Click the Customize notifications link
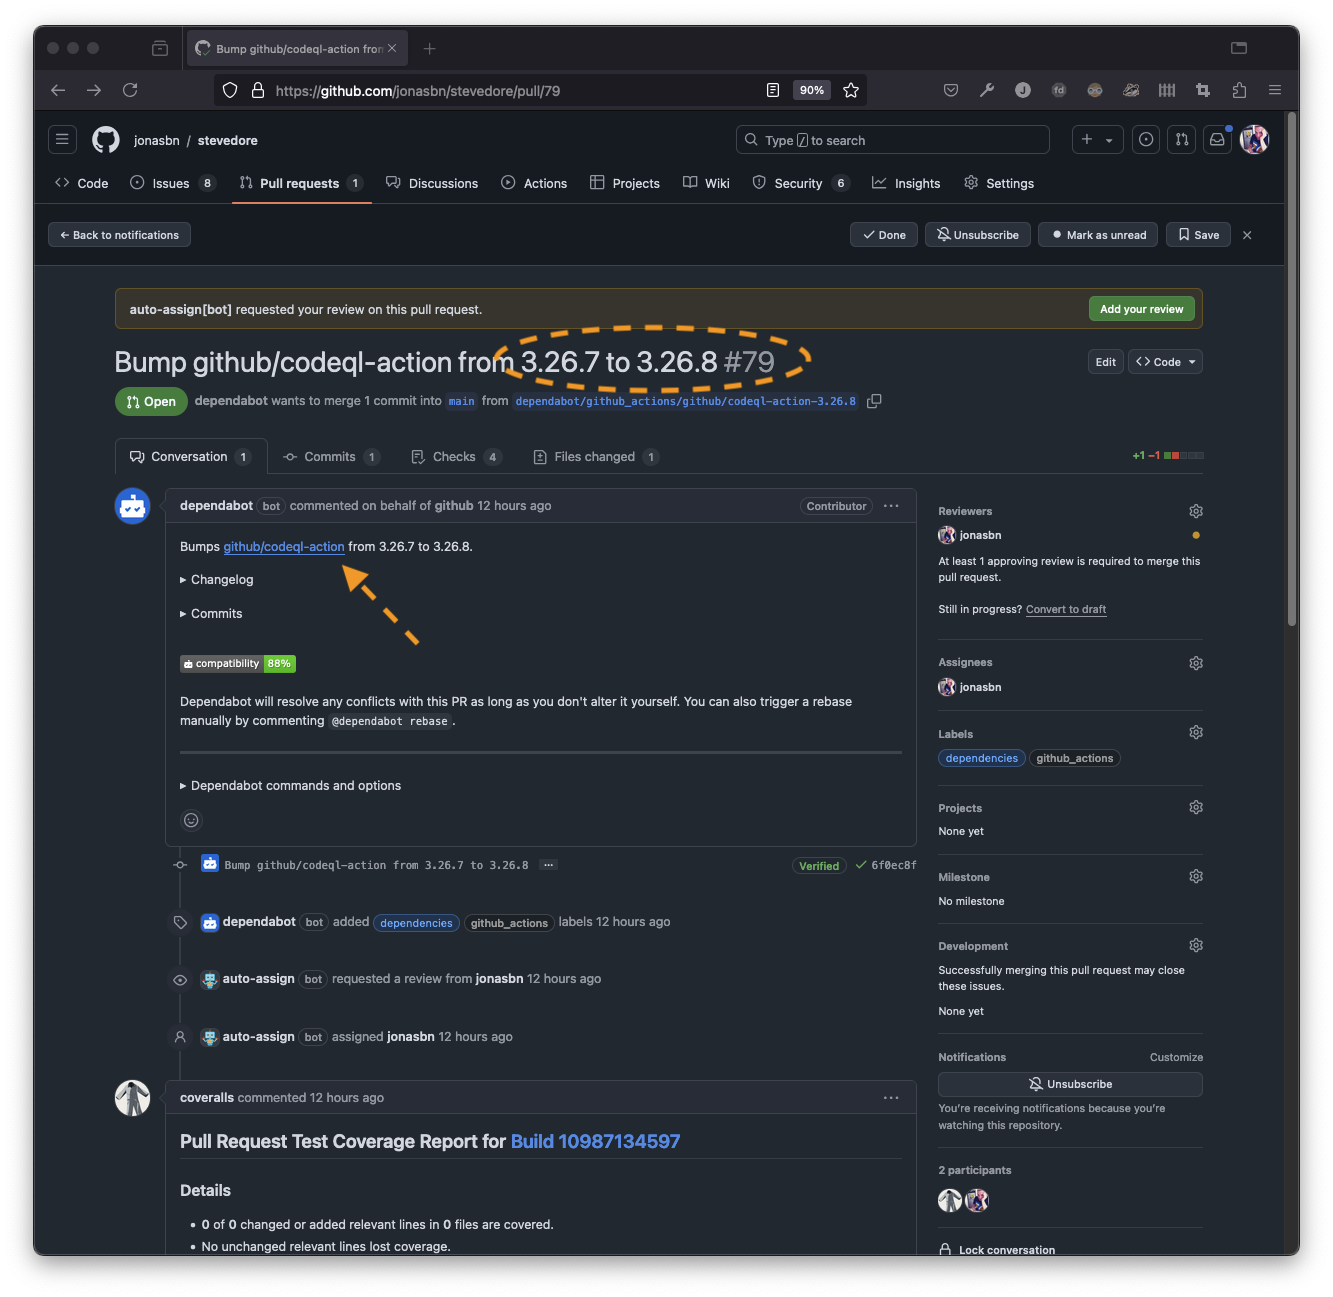 (1176, 1057)
